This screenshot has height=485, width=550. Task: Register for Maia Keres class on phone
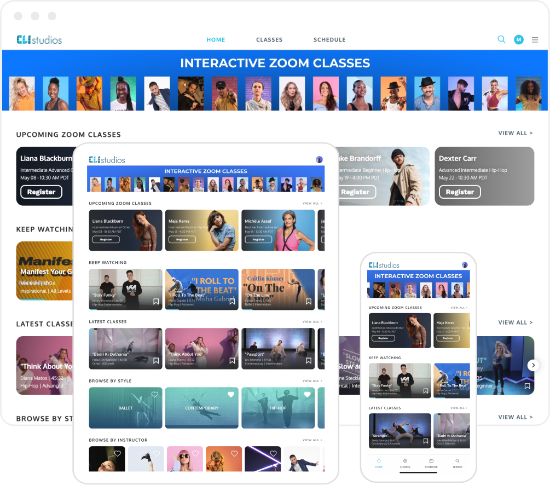click(448, 338)
